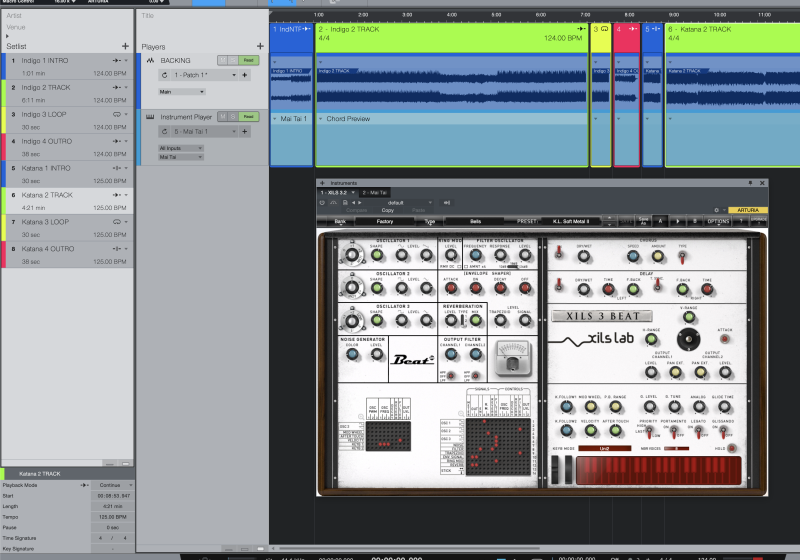This screenshot has width=800, height=560.
Task: Click Copy in the plugin header
Action: click(388, 210)
